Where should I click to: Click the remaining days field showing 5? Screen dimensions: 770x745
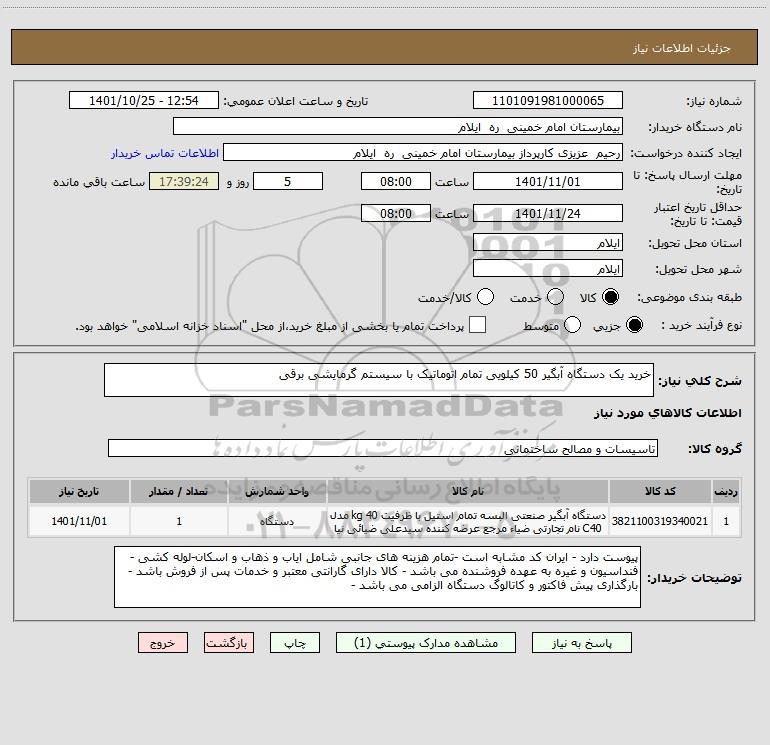(x=288, y=181)
